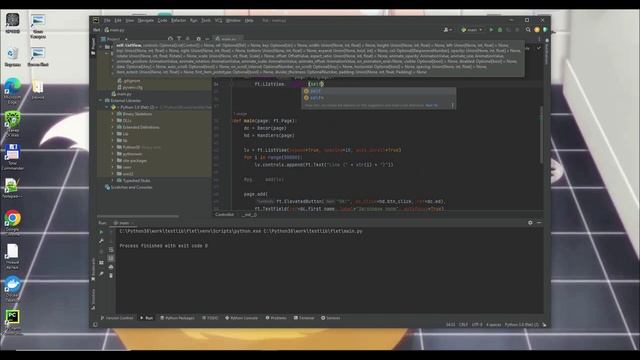Screen dimensions: 640x360
Task: Click the trash clear-all icon in Run panel
Action: (111, 276)
